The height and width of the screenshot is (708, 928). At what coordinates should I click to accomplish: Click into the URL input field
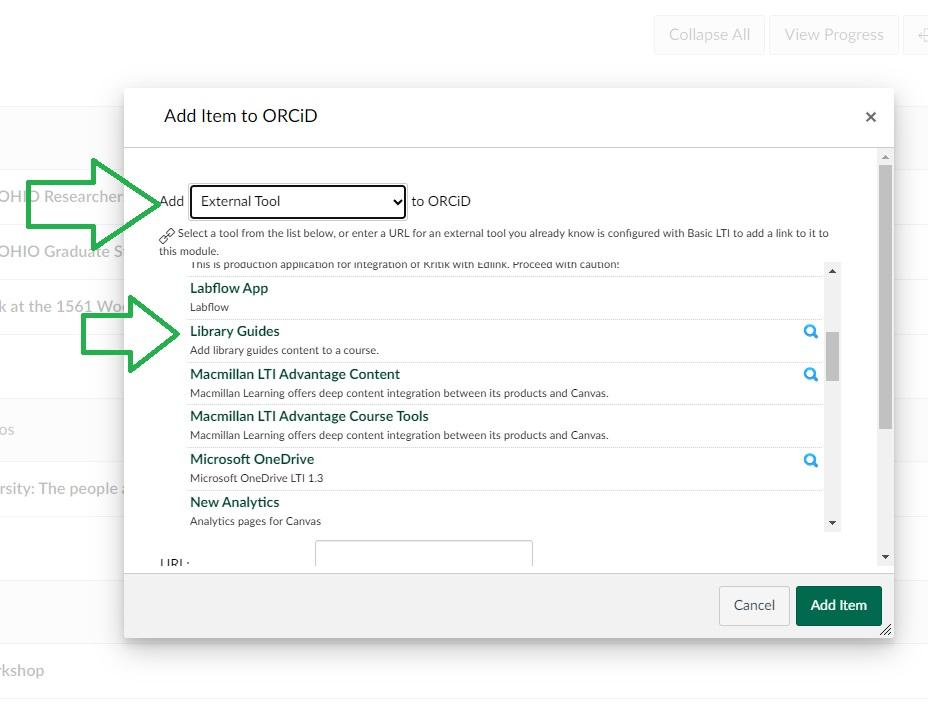pyautogui.click(x=423, y=554)
